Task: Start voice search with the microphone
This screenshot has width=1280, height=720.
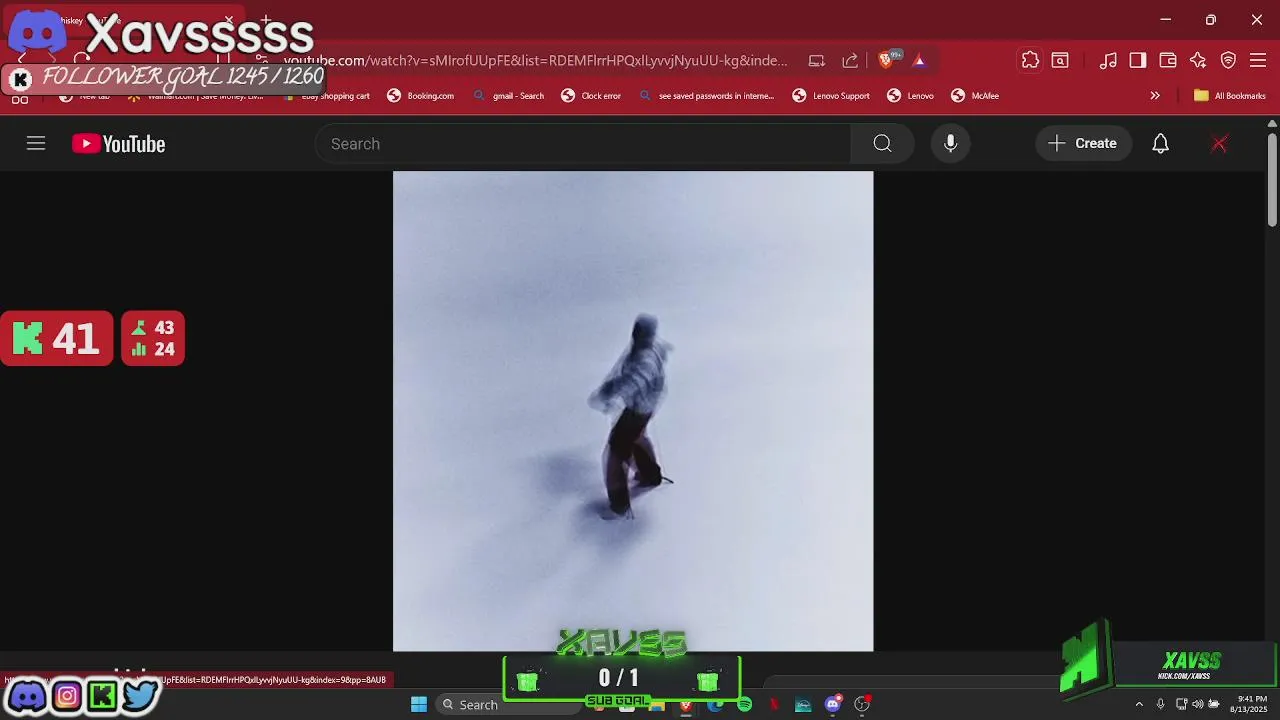Action: click(x=950, y=144)
